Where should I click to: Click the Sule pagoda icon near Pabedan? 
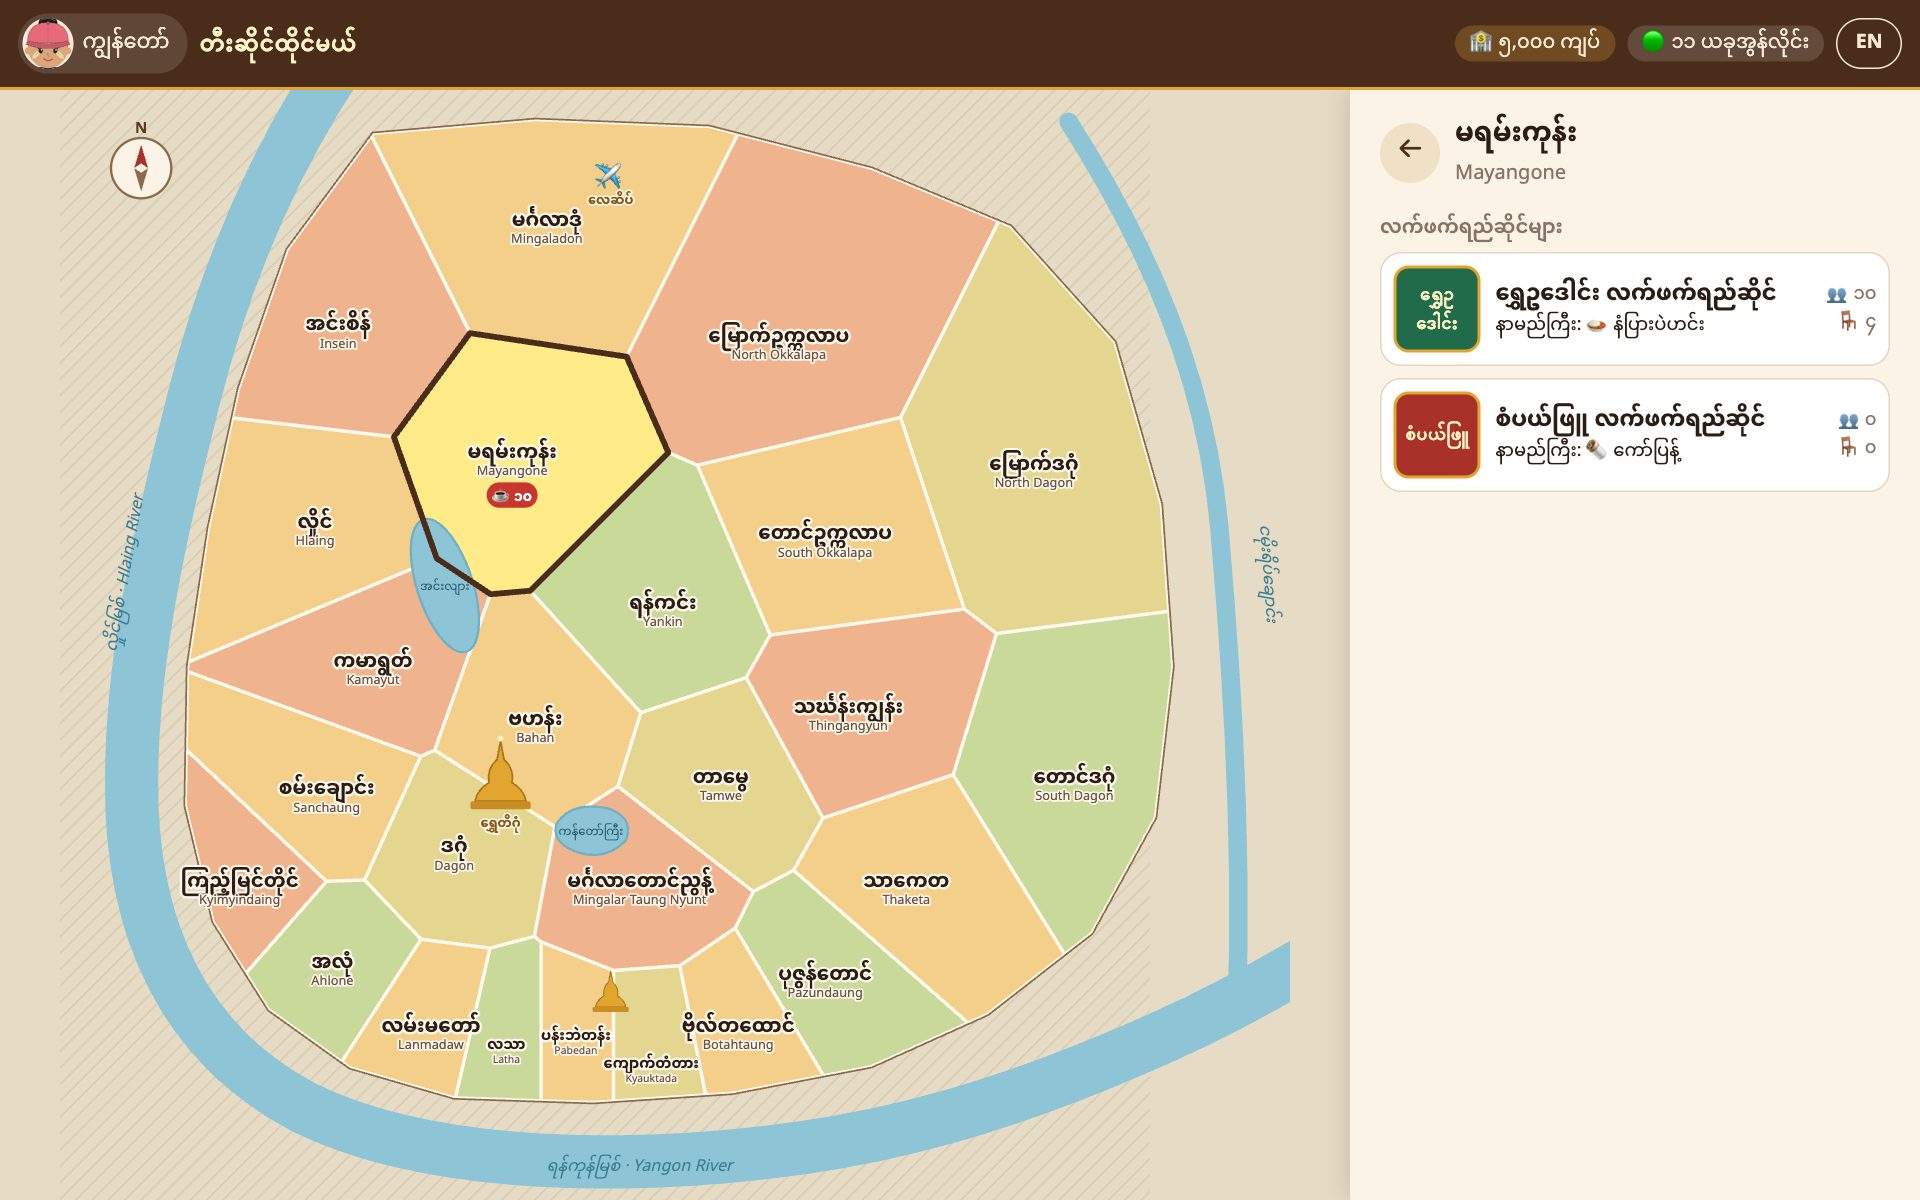610,992
